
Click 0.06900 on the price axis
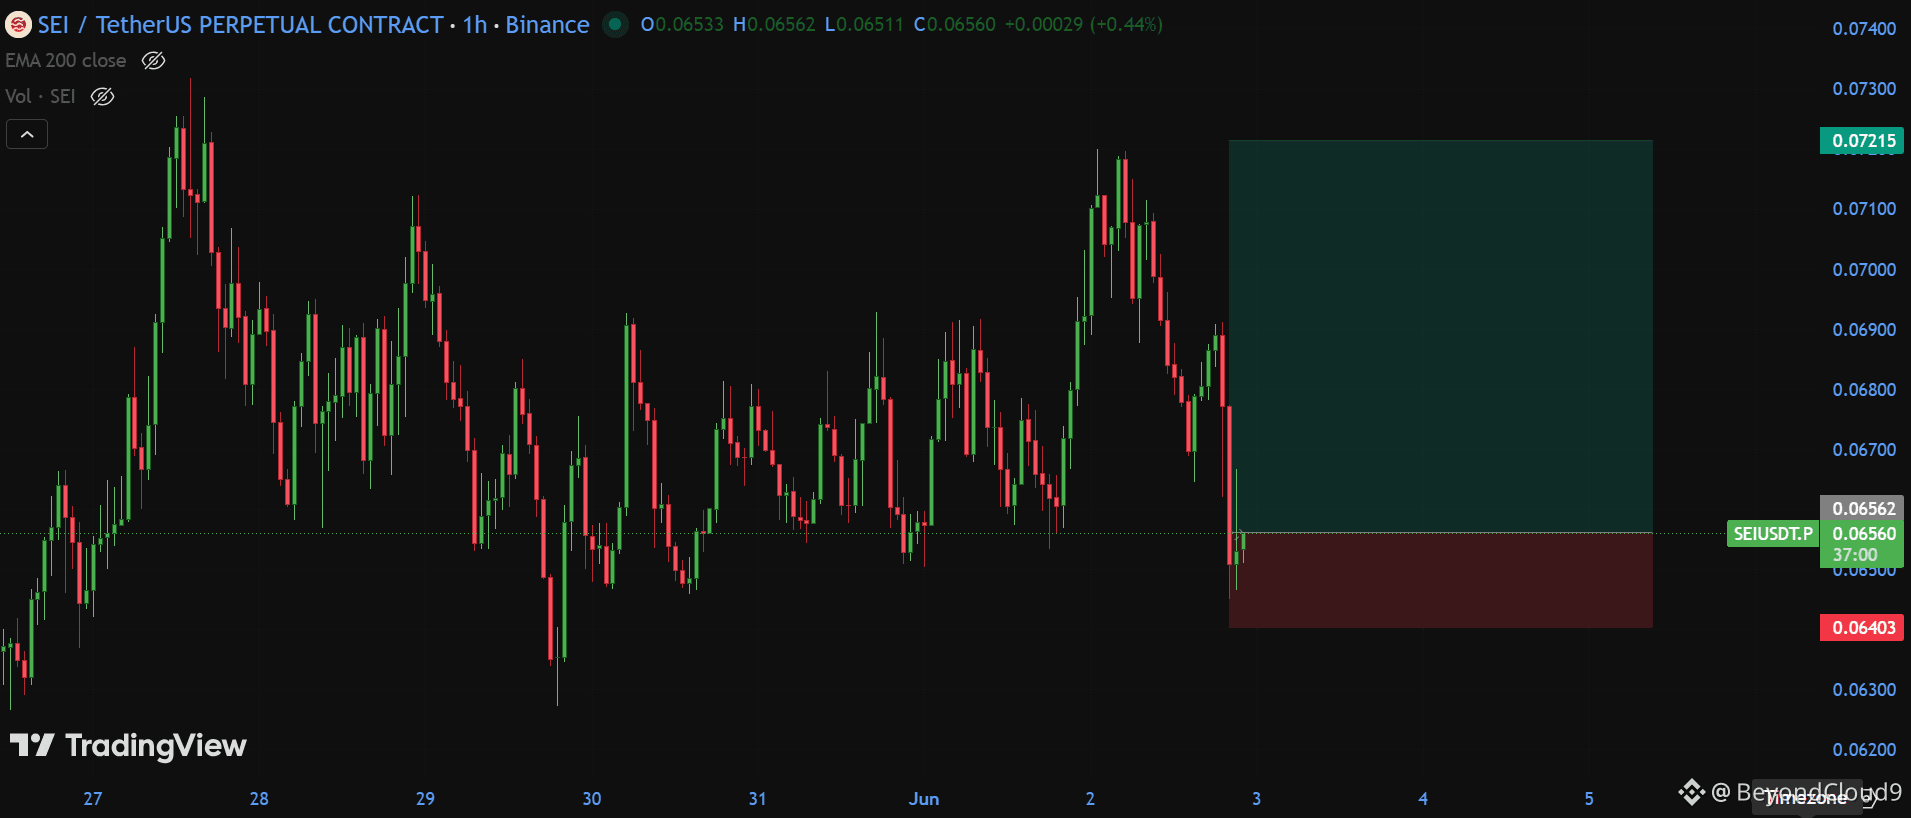(x=1864, y=330)
